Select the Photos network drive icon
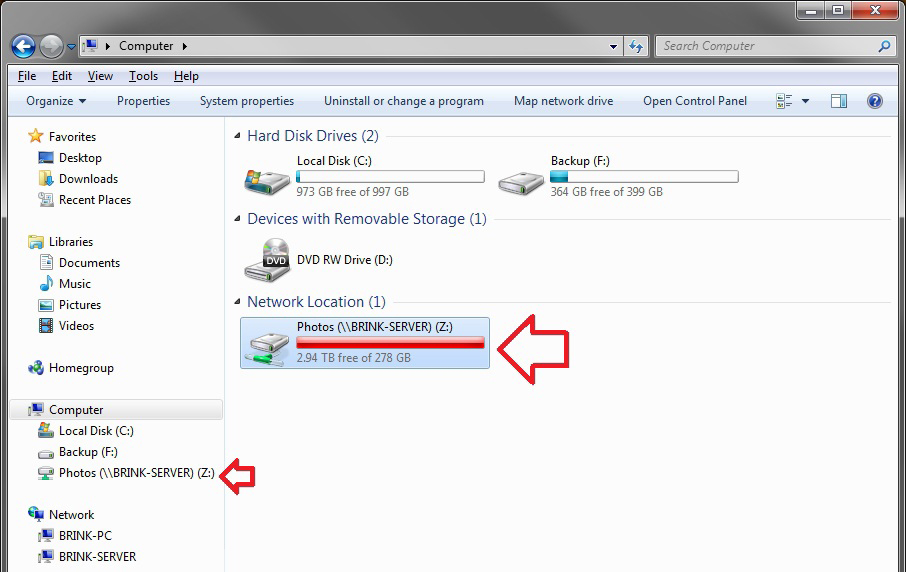The height and width of the screenshot is (572, 906). point(267,348)
